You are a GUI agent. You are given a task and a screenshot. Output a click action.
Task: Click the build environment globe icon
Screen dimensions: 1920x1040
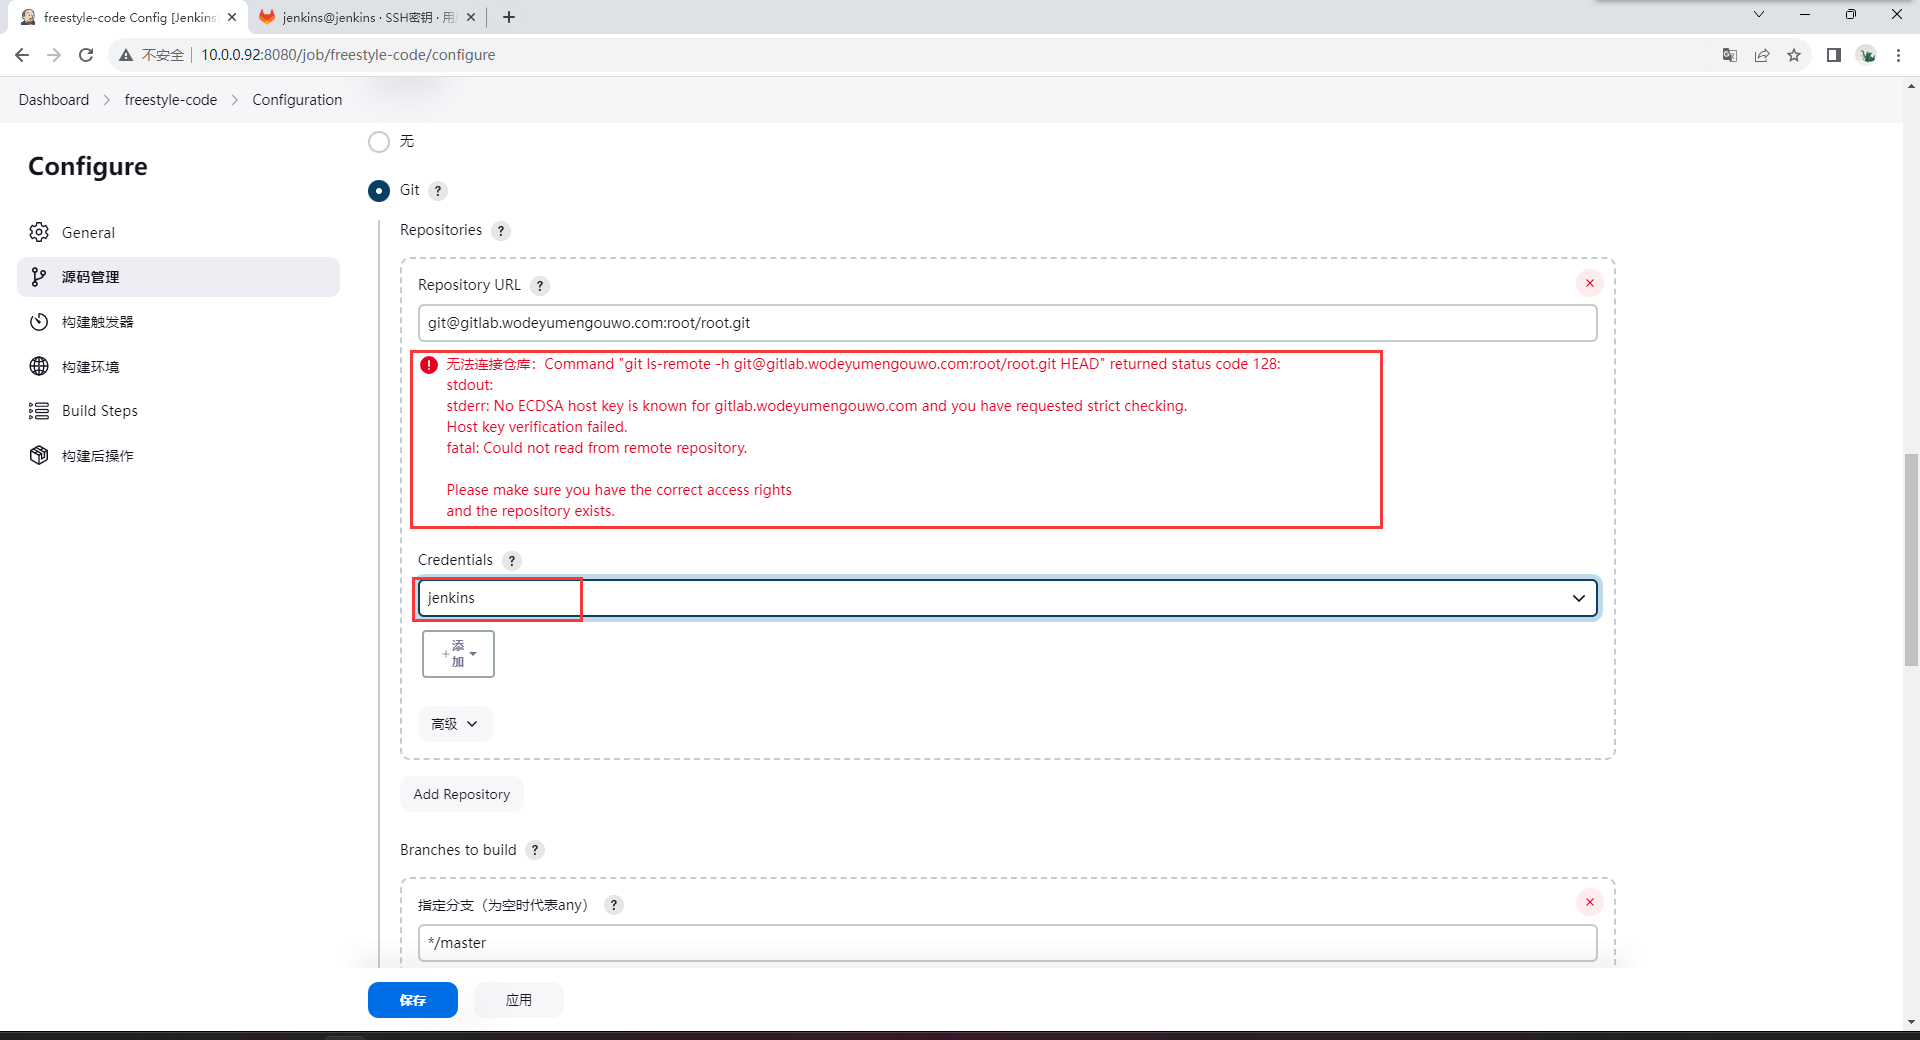[39, 367]
